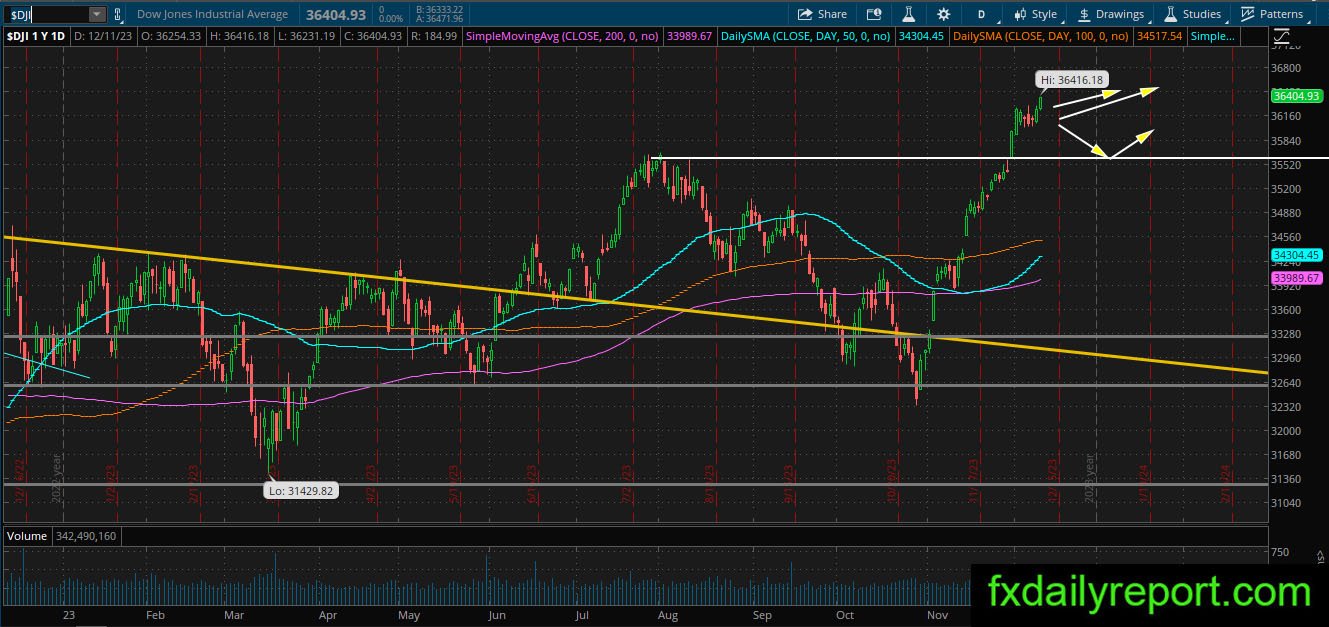Click the Dow Jones Industrial Average title
This screenshot has width=1329, height=627.
click(x=212, y=14)
